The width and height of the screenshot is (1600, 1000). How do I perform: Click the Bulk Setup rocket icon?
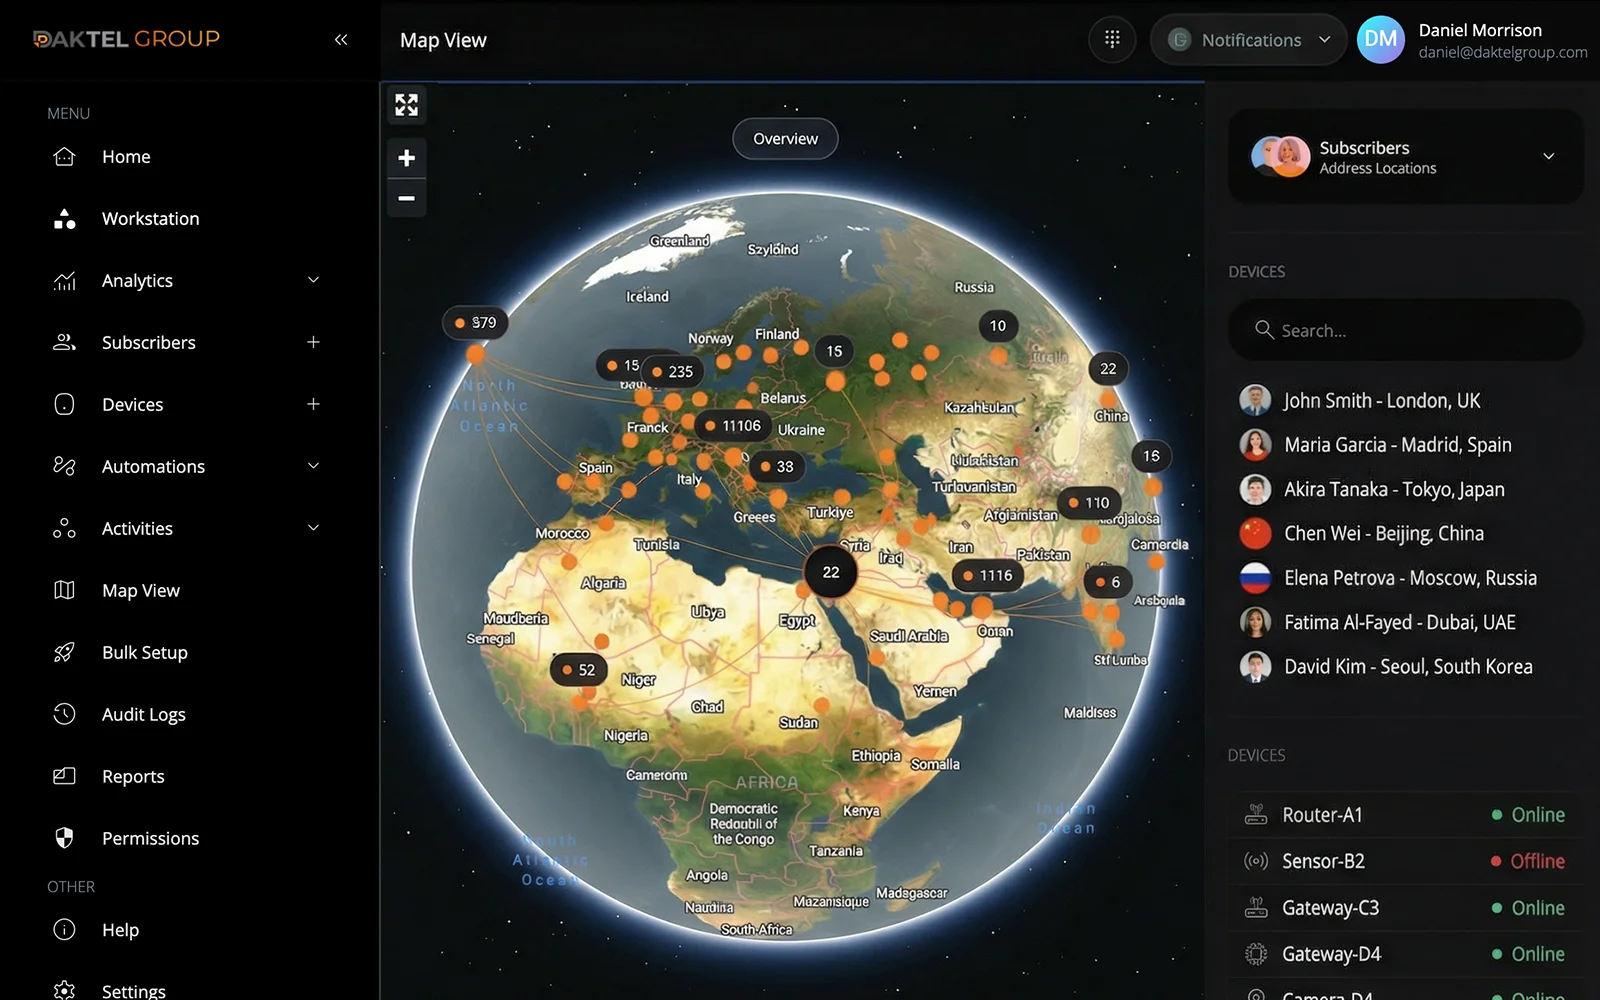pos(64,653)
